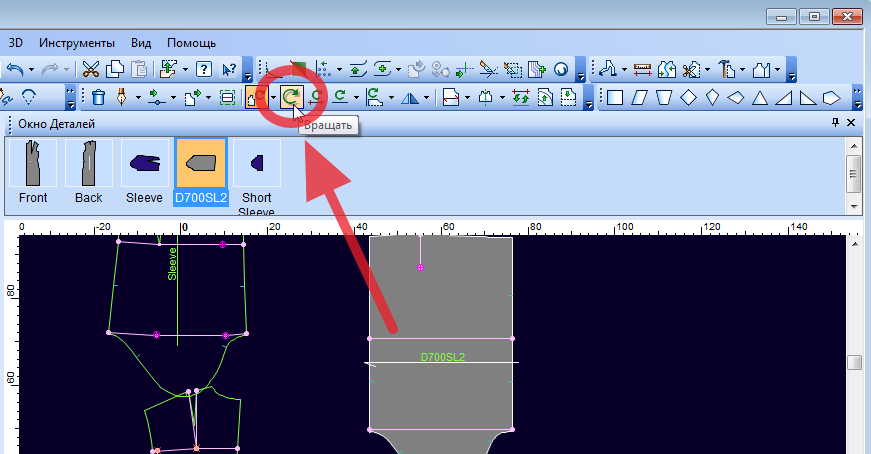
Task: Click the bodice pattern icon in top toolbar
Action: pos(762,69)
